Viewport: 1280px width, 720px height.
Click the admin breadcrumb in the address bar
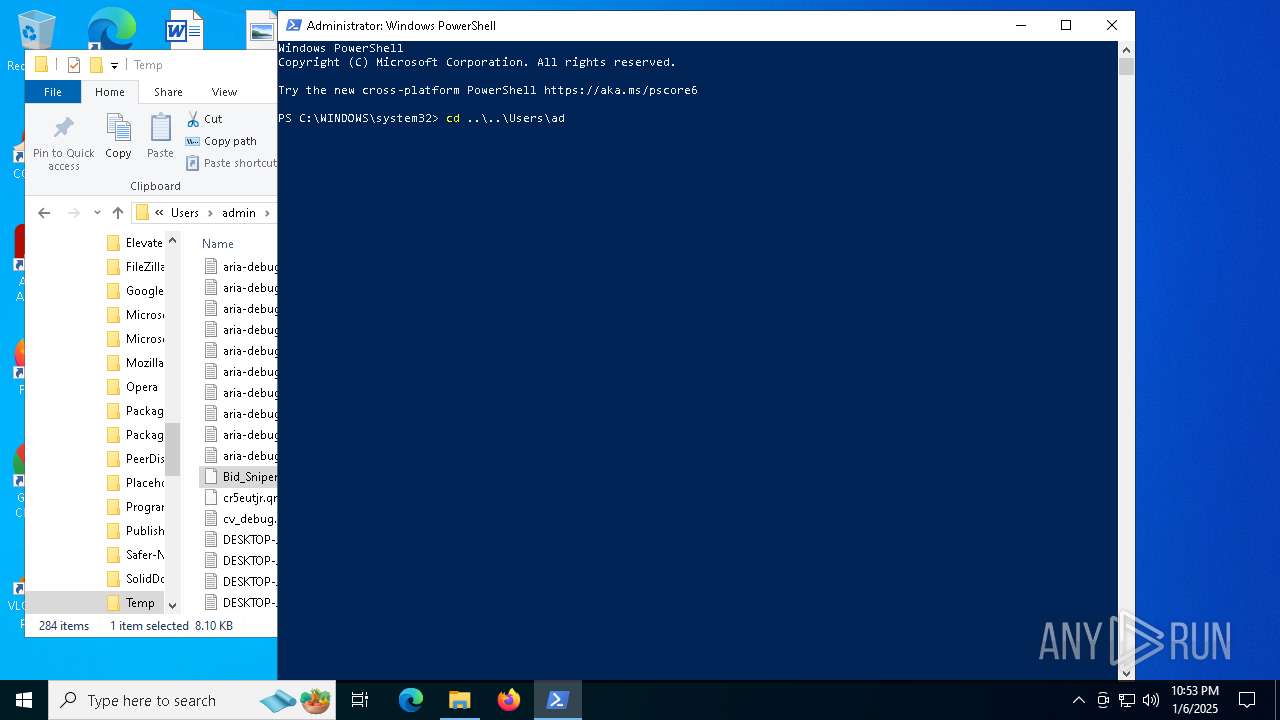(239, 213)
